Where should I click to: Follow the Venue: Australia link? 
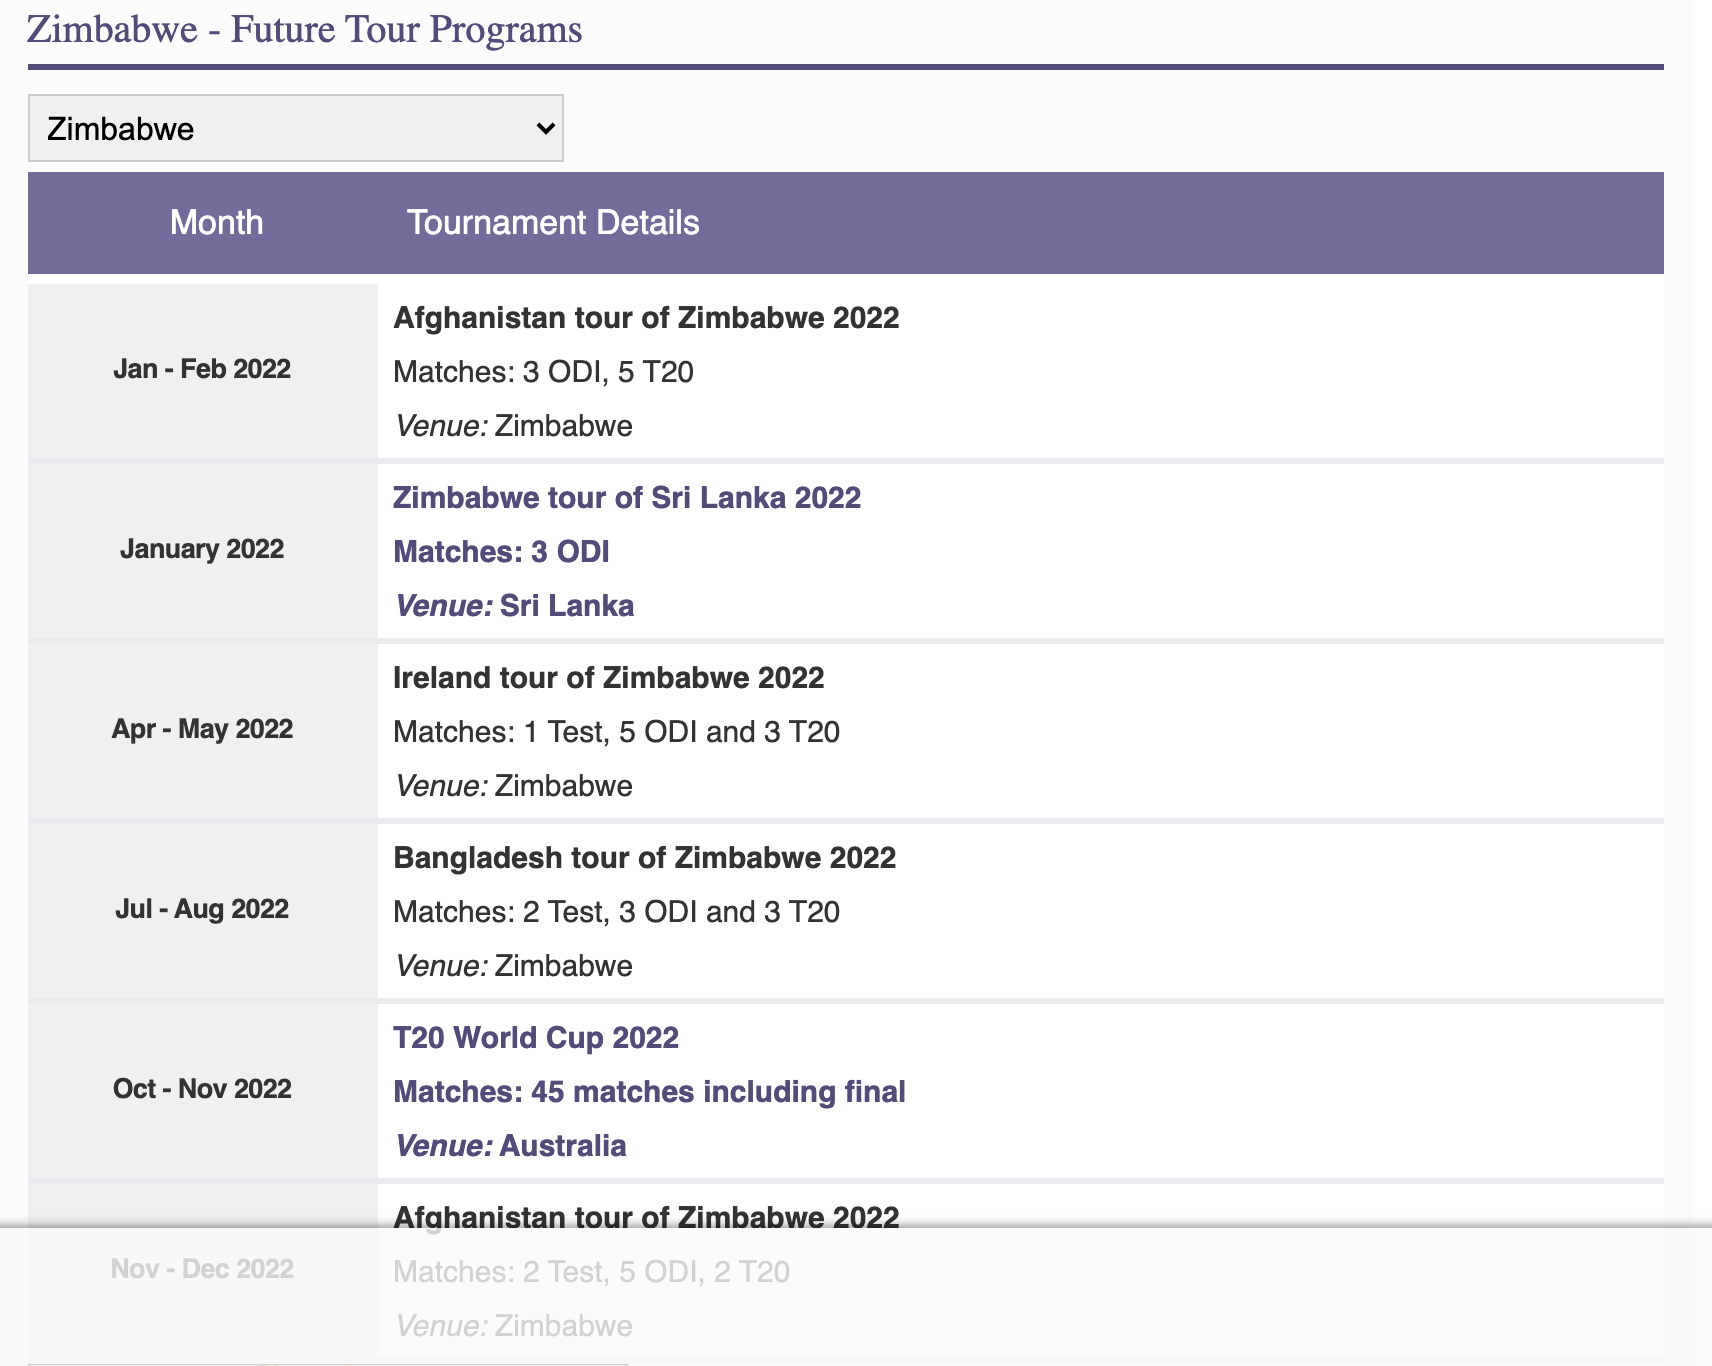pyautogui.click(x=510, y=1146)
